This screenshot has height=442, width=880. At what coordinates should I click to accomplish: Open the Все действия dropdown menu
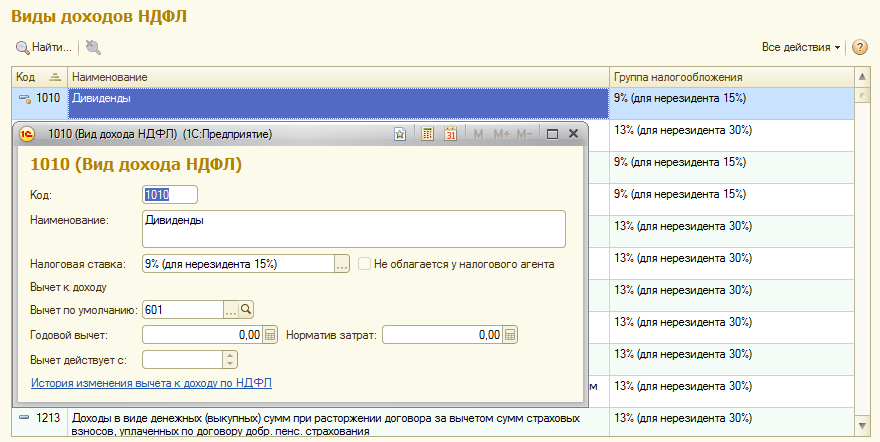click(800, 47)
